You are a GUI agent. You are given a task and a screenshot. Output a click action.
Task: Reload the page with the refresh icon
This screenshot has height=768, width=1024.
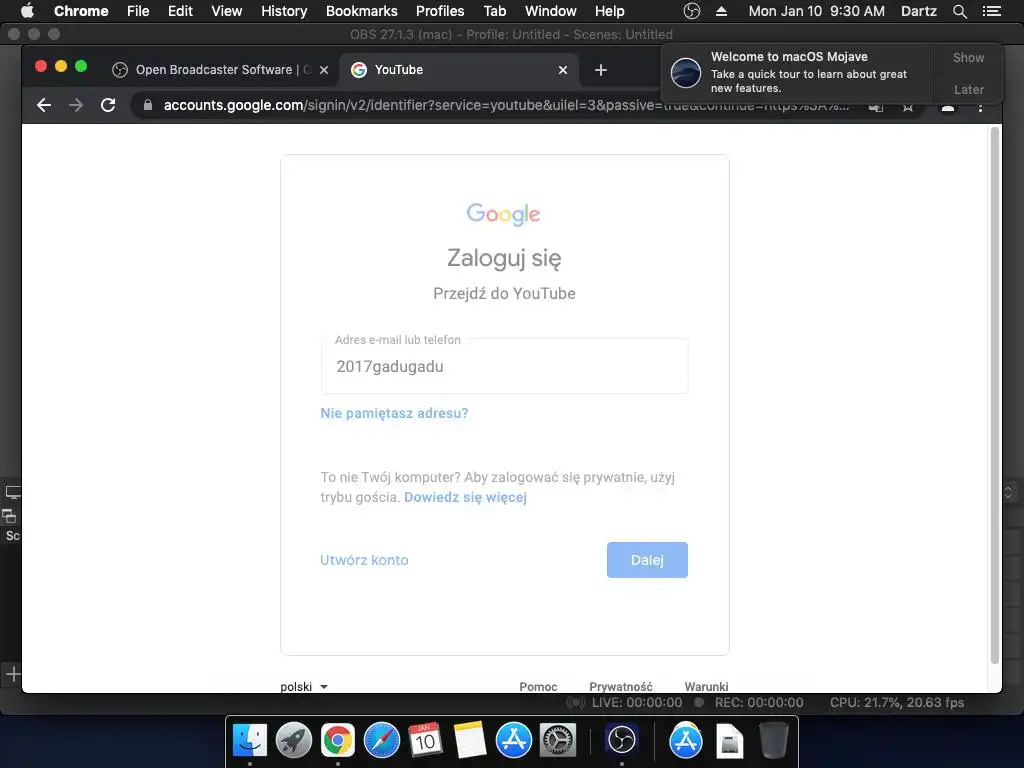(x=108, y=105)
